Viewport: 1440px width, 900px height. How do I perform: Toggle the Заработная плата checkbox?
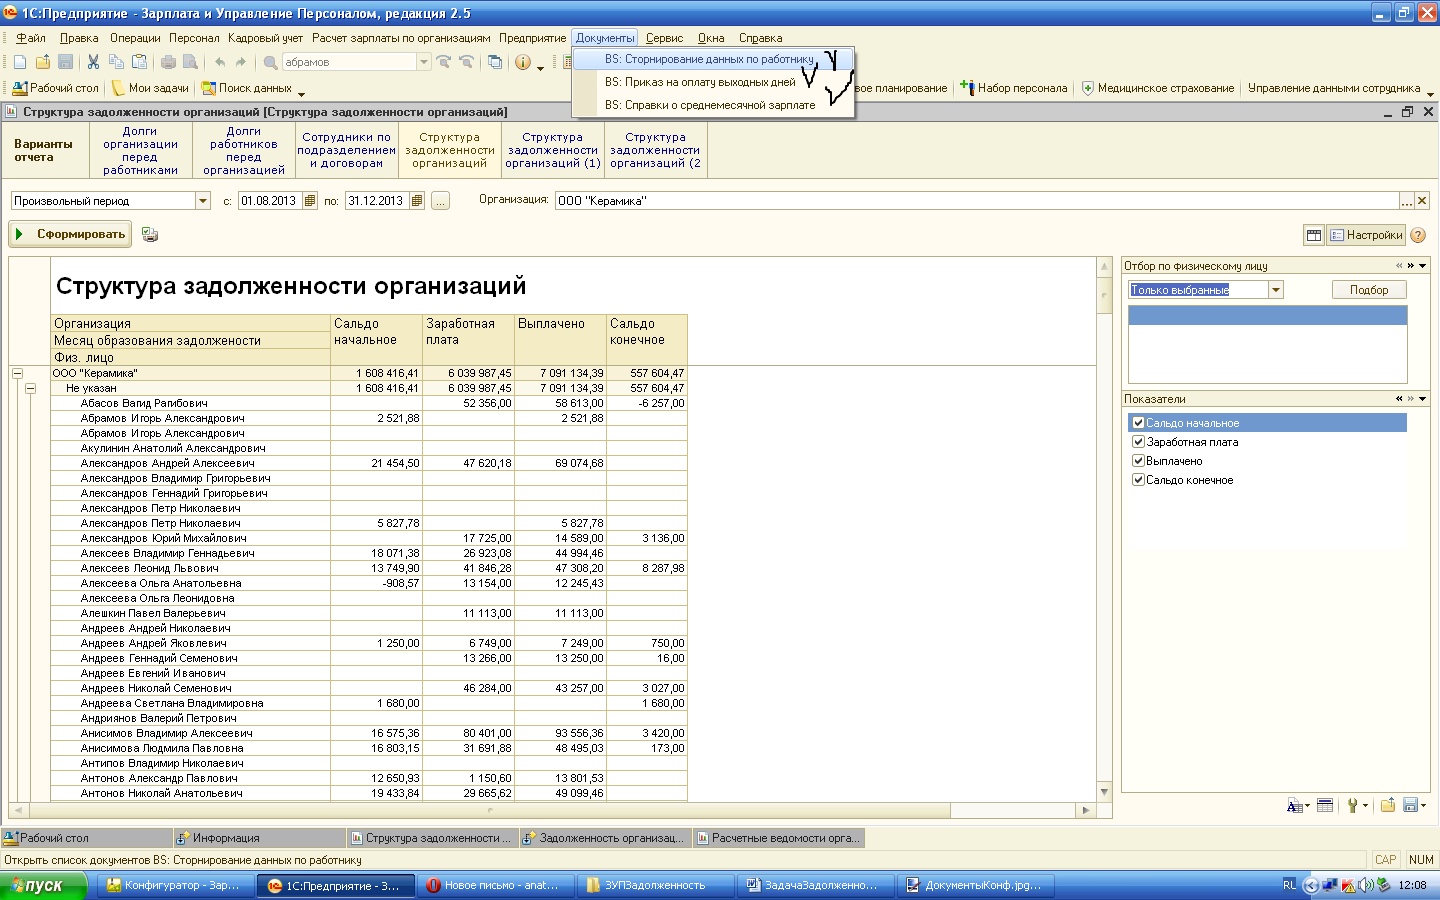[x=1138, y=442]
